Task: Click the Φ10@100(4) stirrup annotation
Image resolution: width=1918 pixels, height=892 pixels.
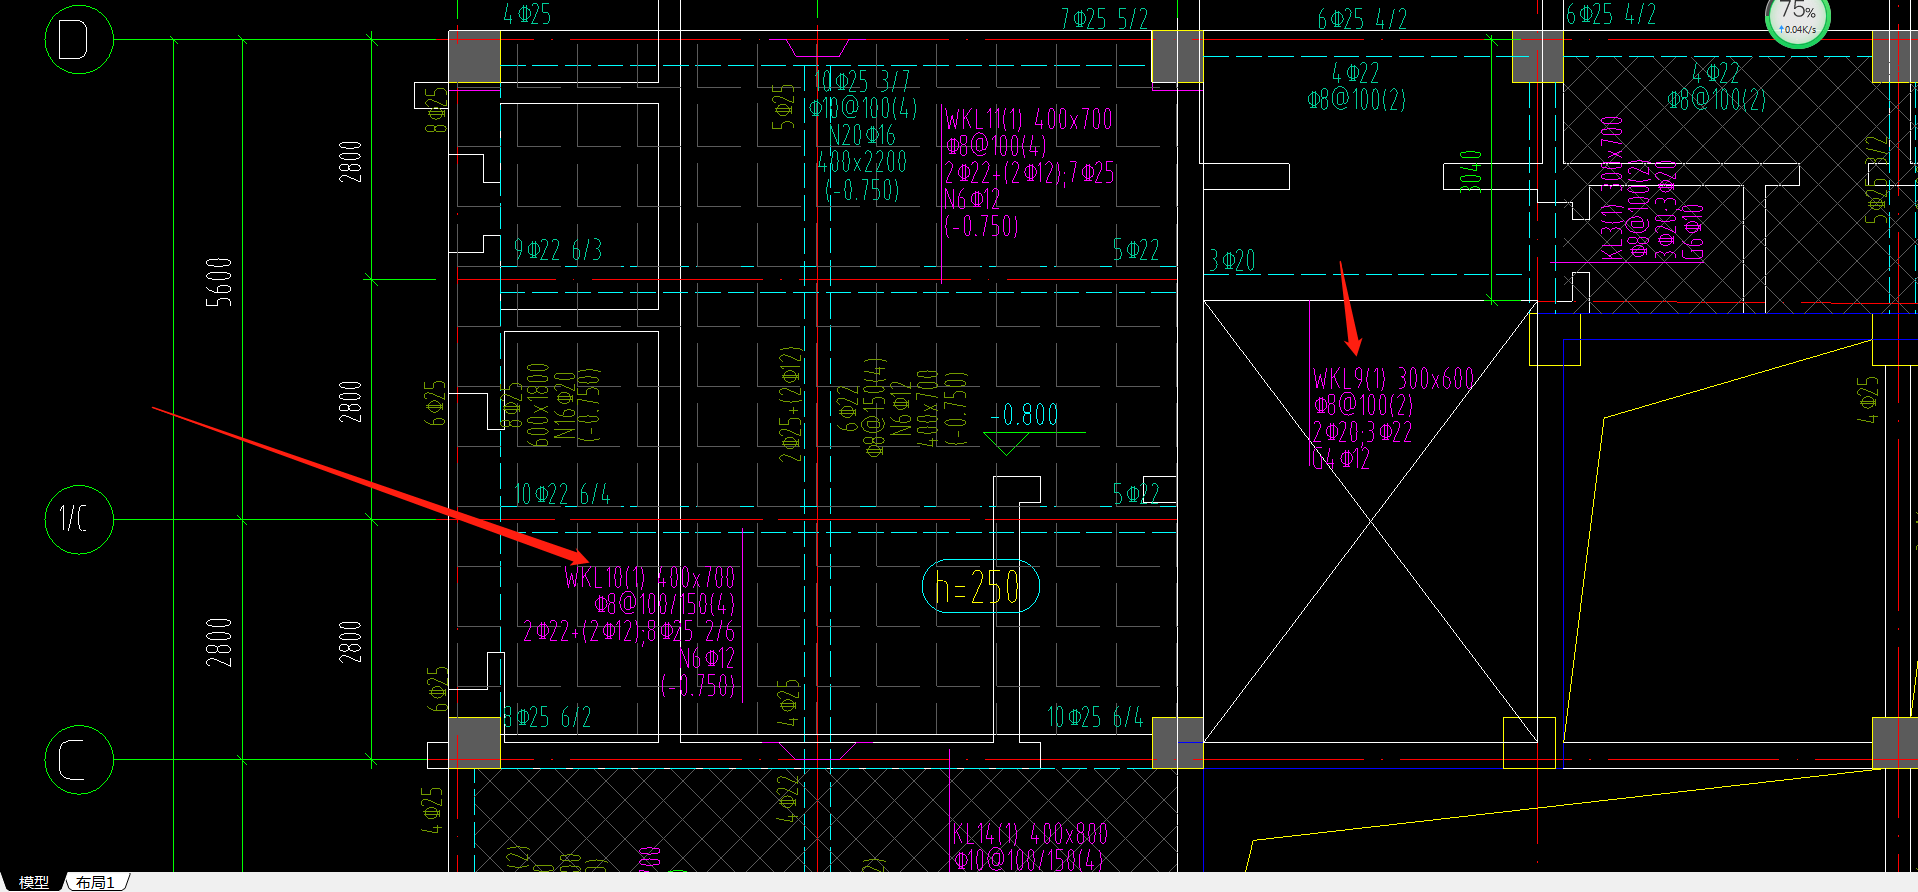Action: pos(863,108)
